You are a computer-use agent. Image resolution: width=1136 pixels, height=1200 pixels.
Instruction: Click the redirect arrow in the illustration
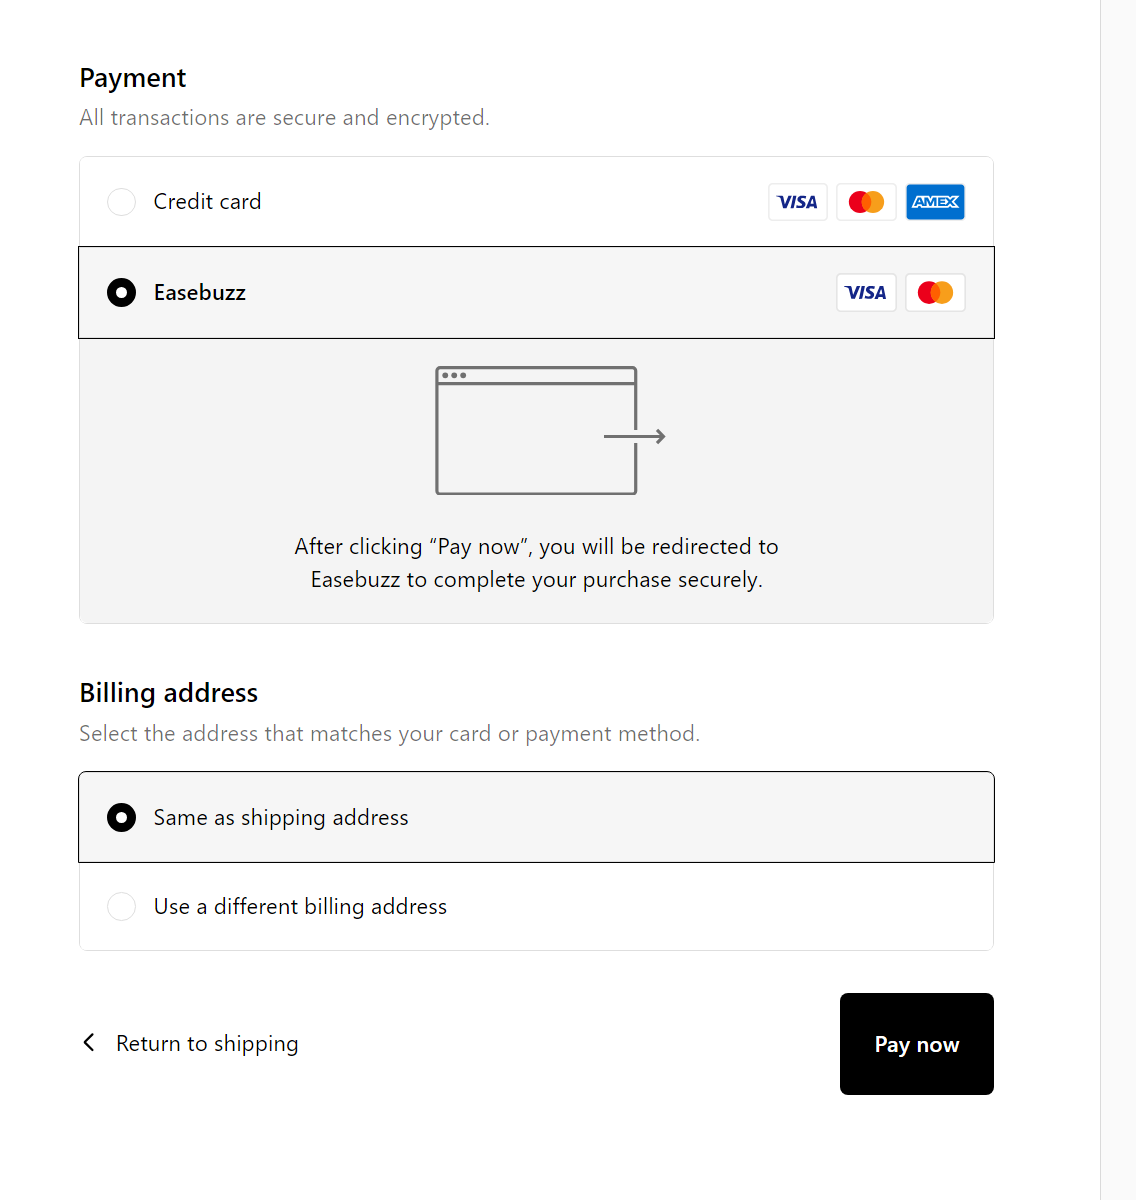point(635,436)
